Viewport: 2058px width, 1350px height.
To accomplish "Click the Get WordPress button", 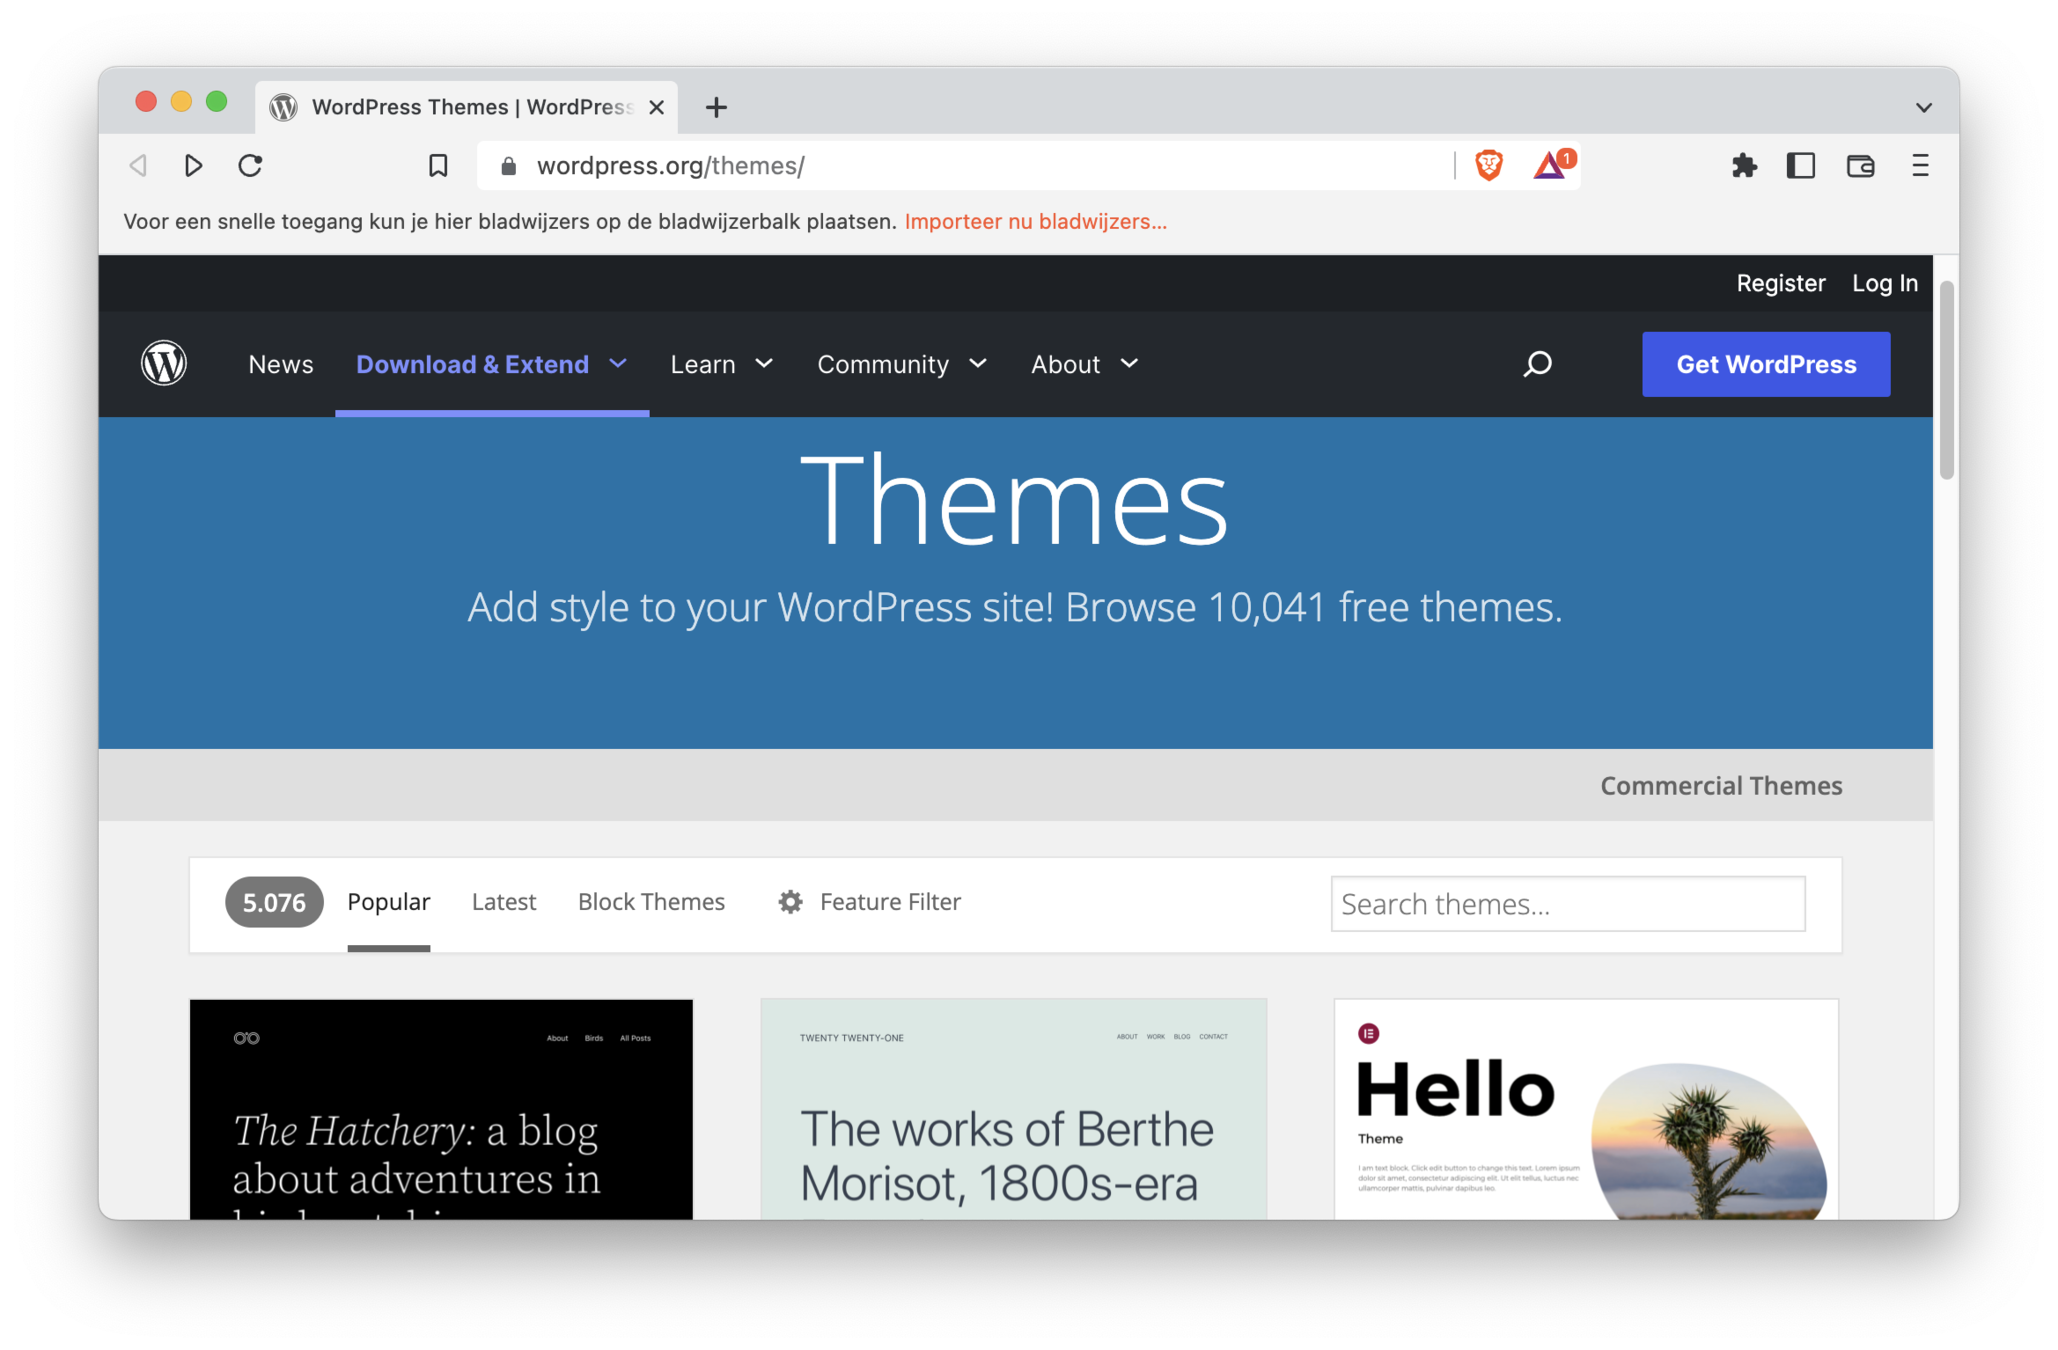I will point(1765,364).
